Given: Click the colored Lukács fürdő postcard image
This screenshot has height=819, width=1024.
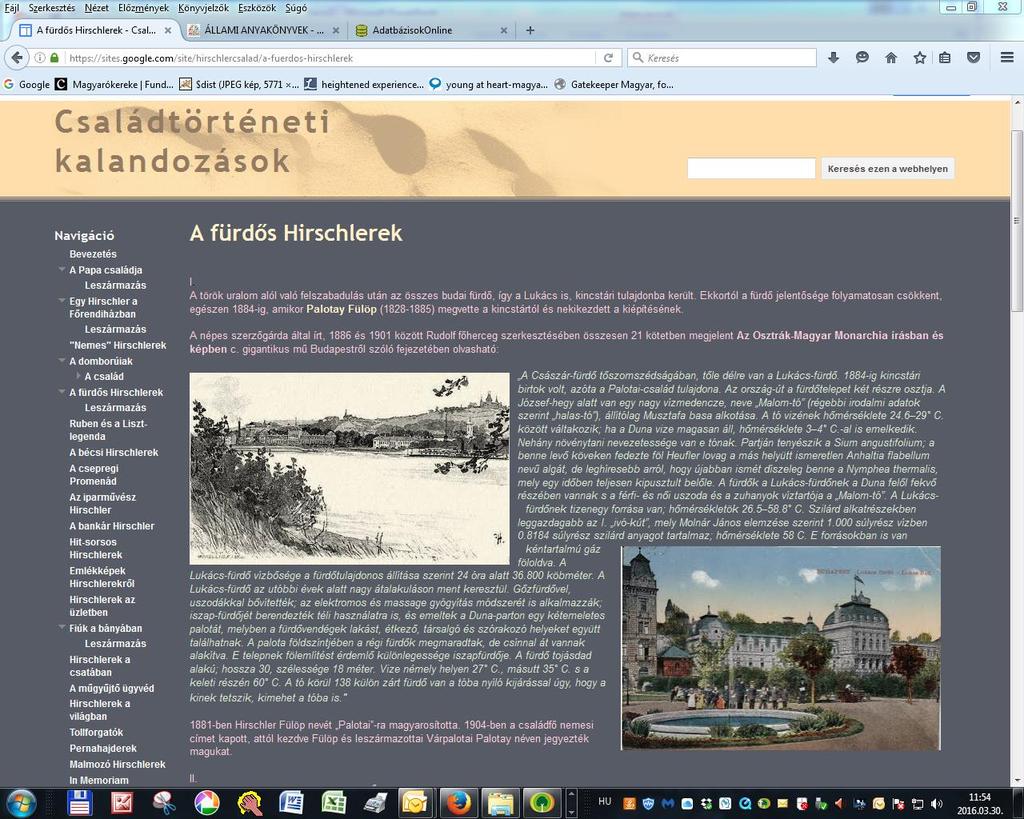Looking at the screenshot, I should tap(781, 648).
